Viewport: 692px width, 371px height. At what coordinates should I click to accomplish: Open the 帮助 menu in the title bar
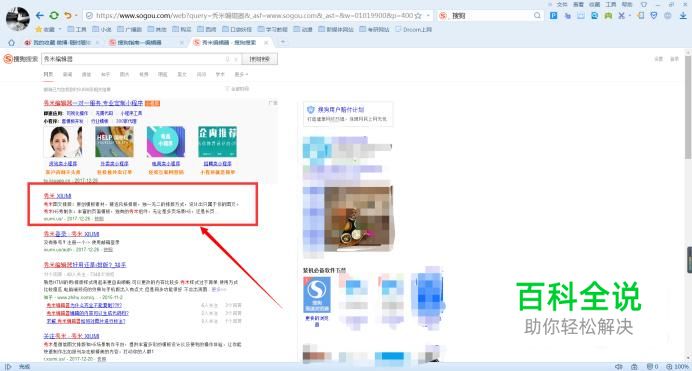[x=627, y=4]
